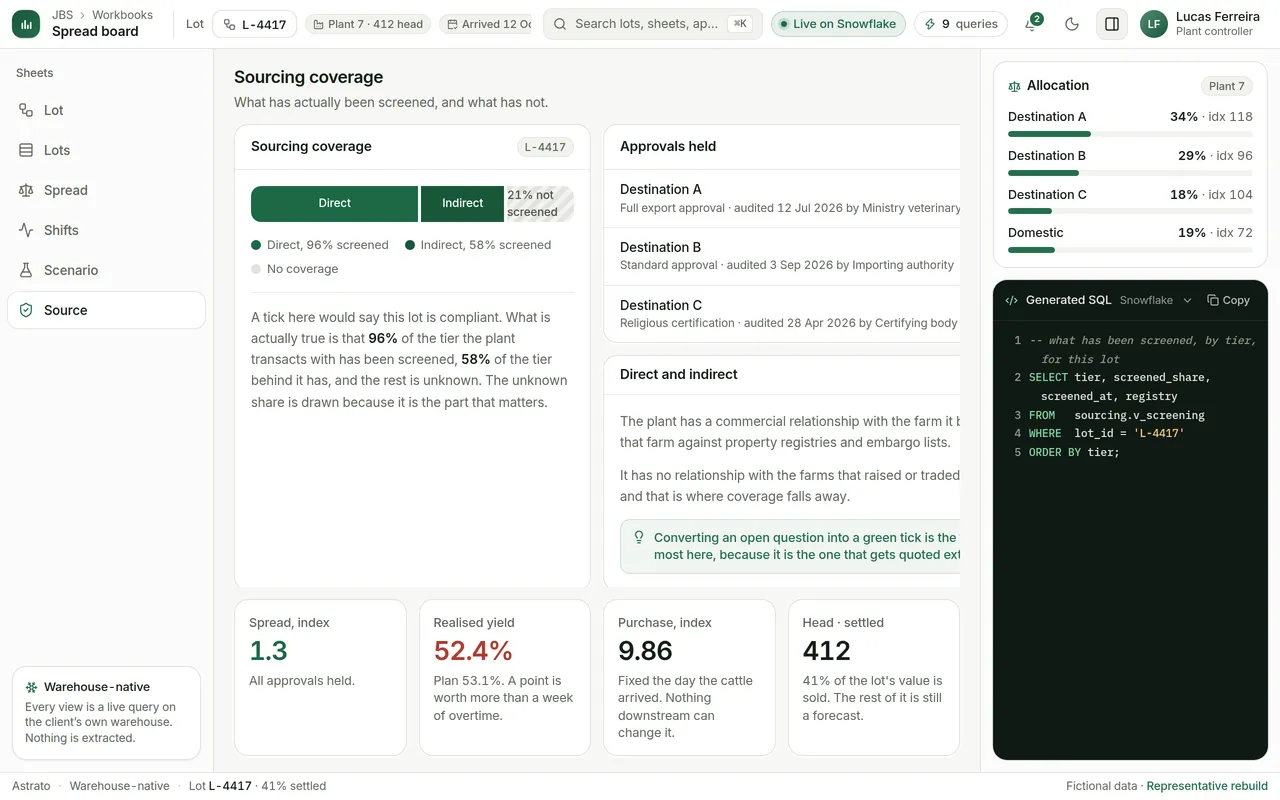The width and height of the screenshot is (1280, 800).
Task: Click the Realised yield 52.4% card
Action: [505, 677]
